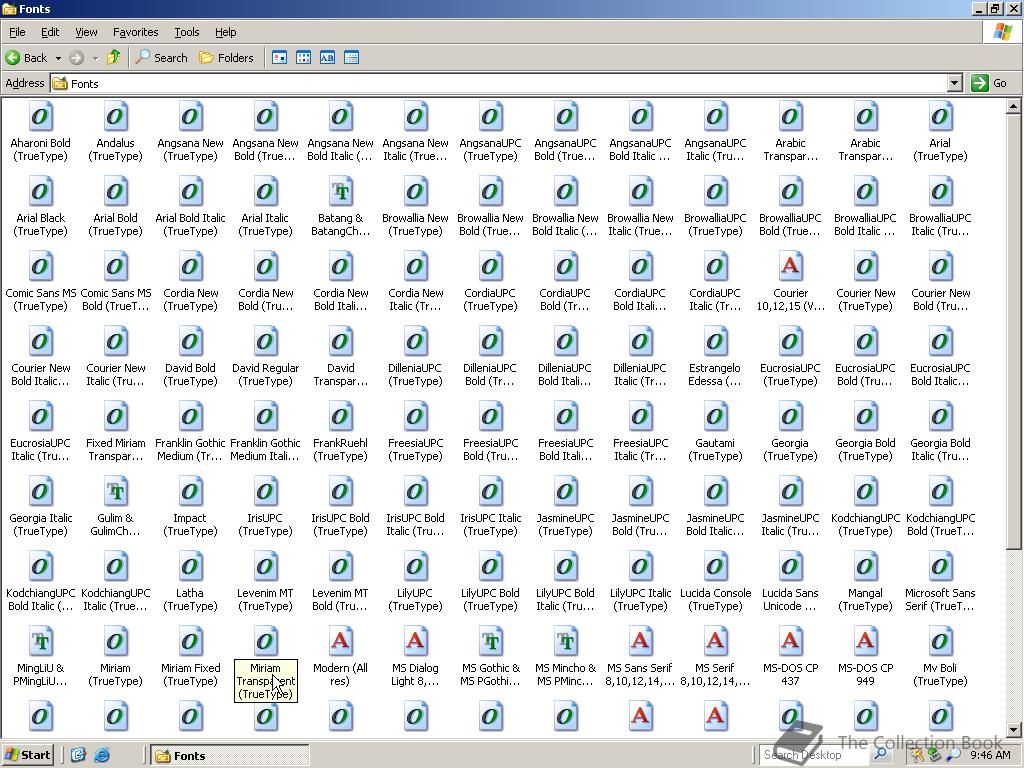
Task: Open the File menu
Action: click(x=17, y=32)
